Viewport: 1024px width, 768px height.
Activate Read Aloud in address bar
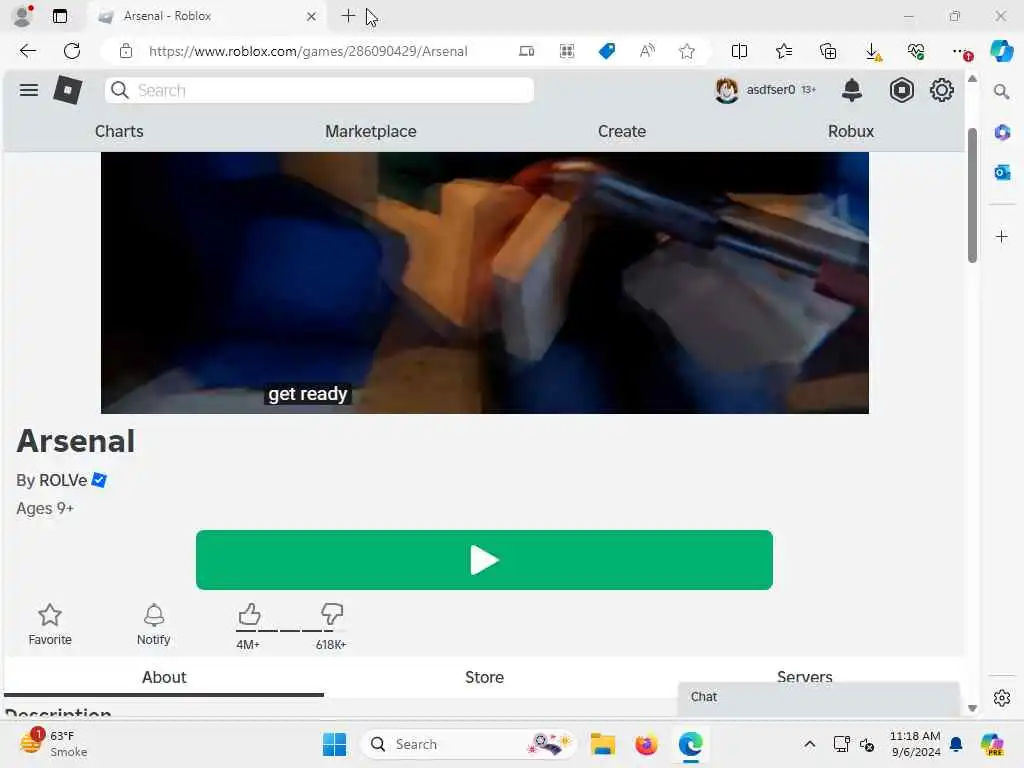point(647,51)
